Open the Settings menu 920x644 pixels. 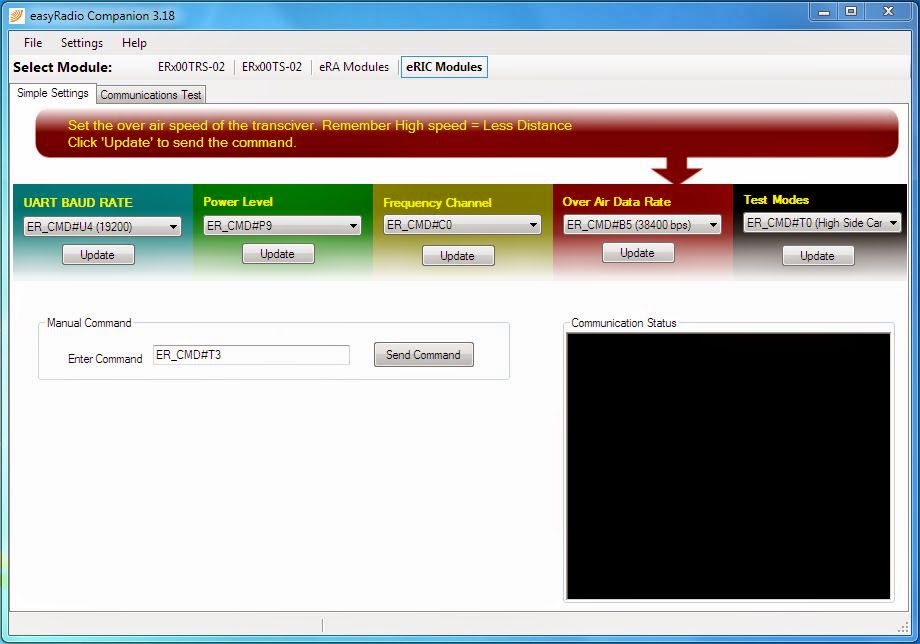(x=82, y=43)
